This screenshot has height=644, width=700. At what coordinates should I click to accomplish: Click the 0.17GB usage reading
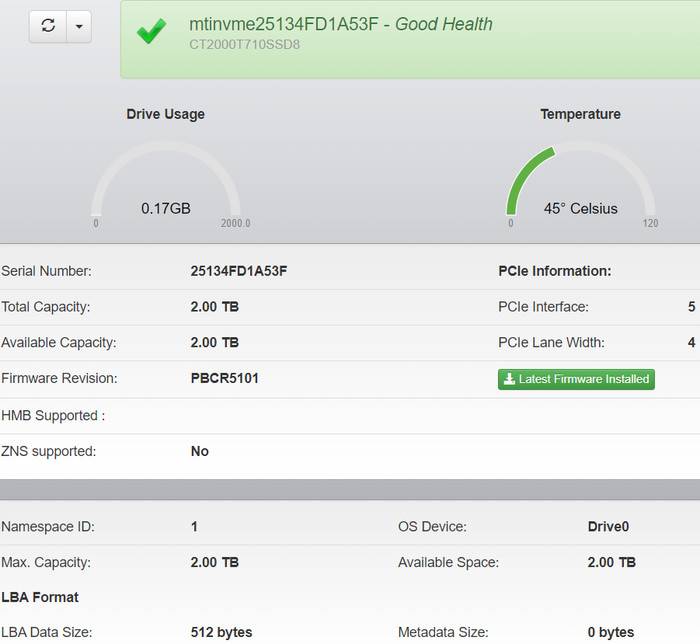point(166,208)
